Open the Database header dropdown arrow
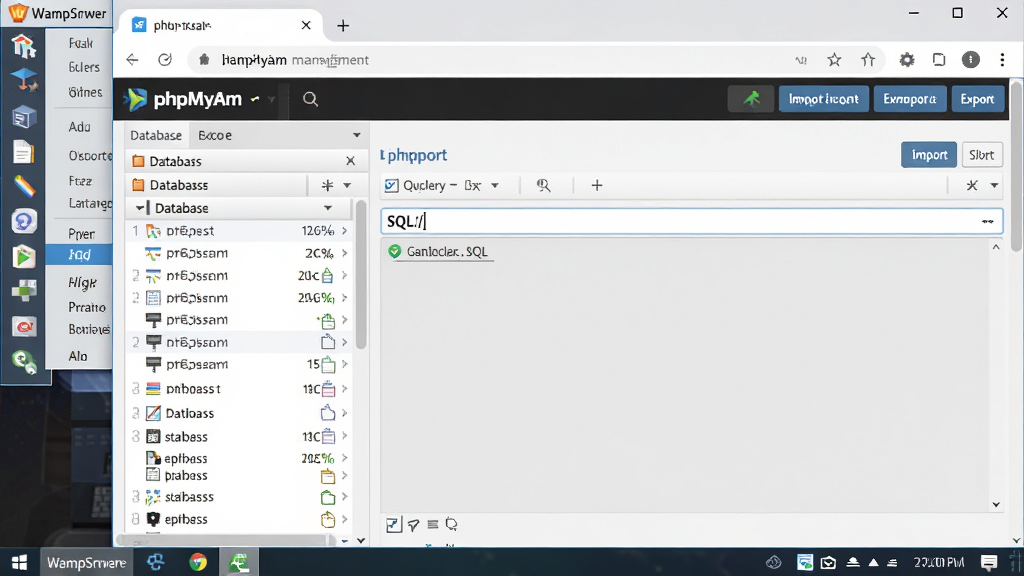The image size is (1024, 576). tap(328, 208)
